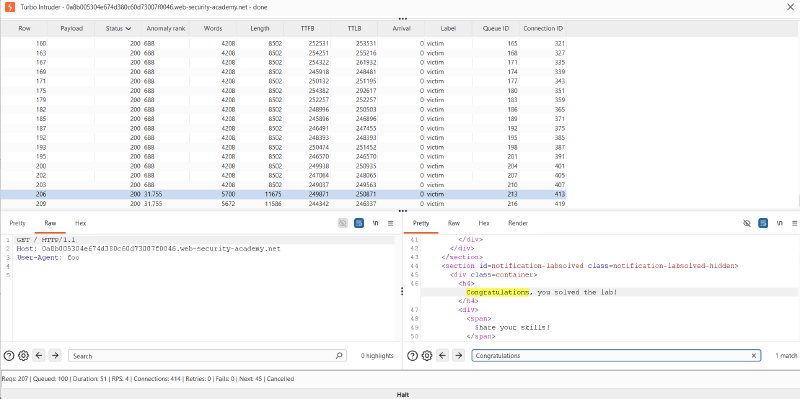This screenshot has height=399, width=800.
Task: Close the Turbo Intruder window
Action: (x=790, y=7)
